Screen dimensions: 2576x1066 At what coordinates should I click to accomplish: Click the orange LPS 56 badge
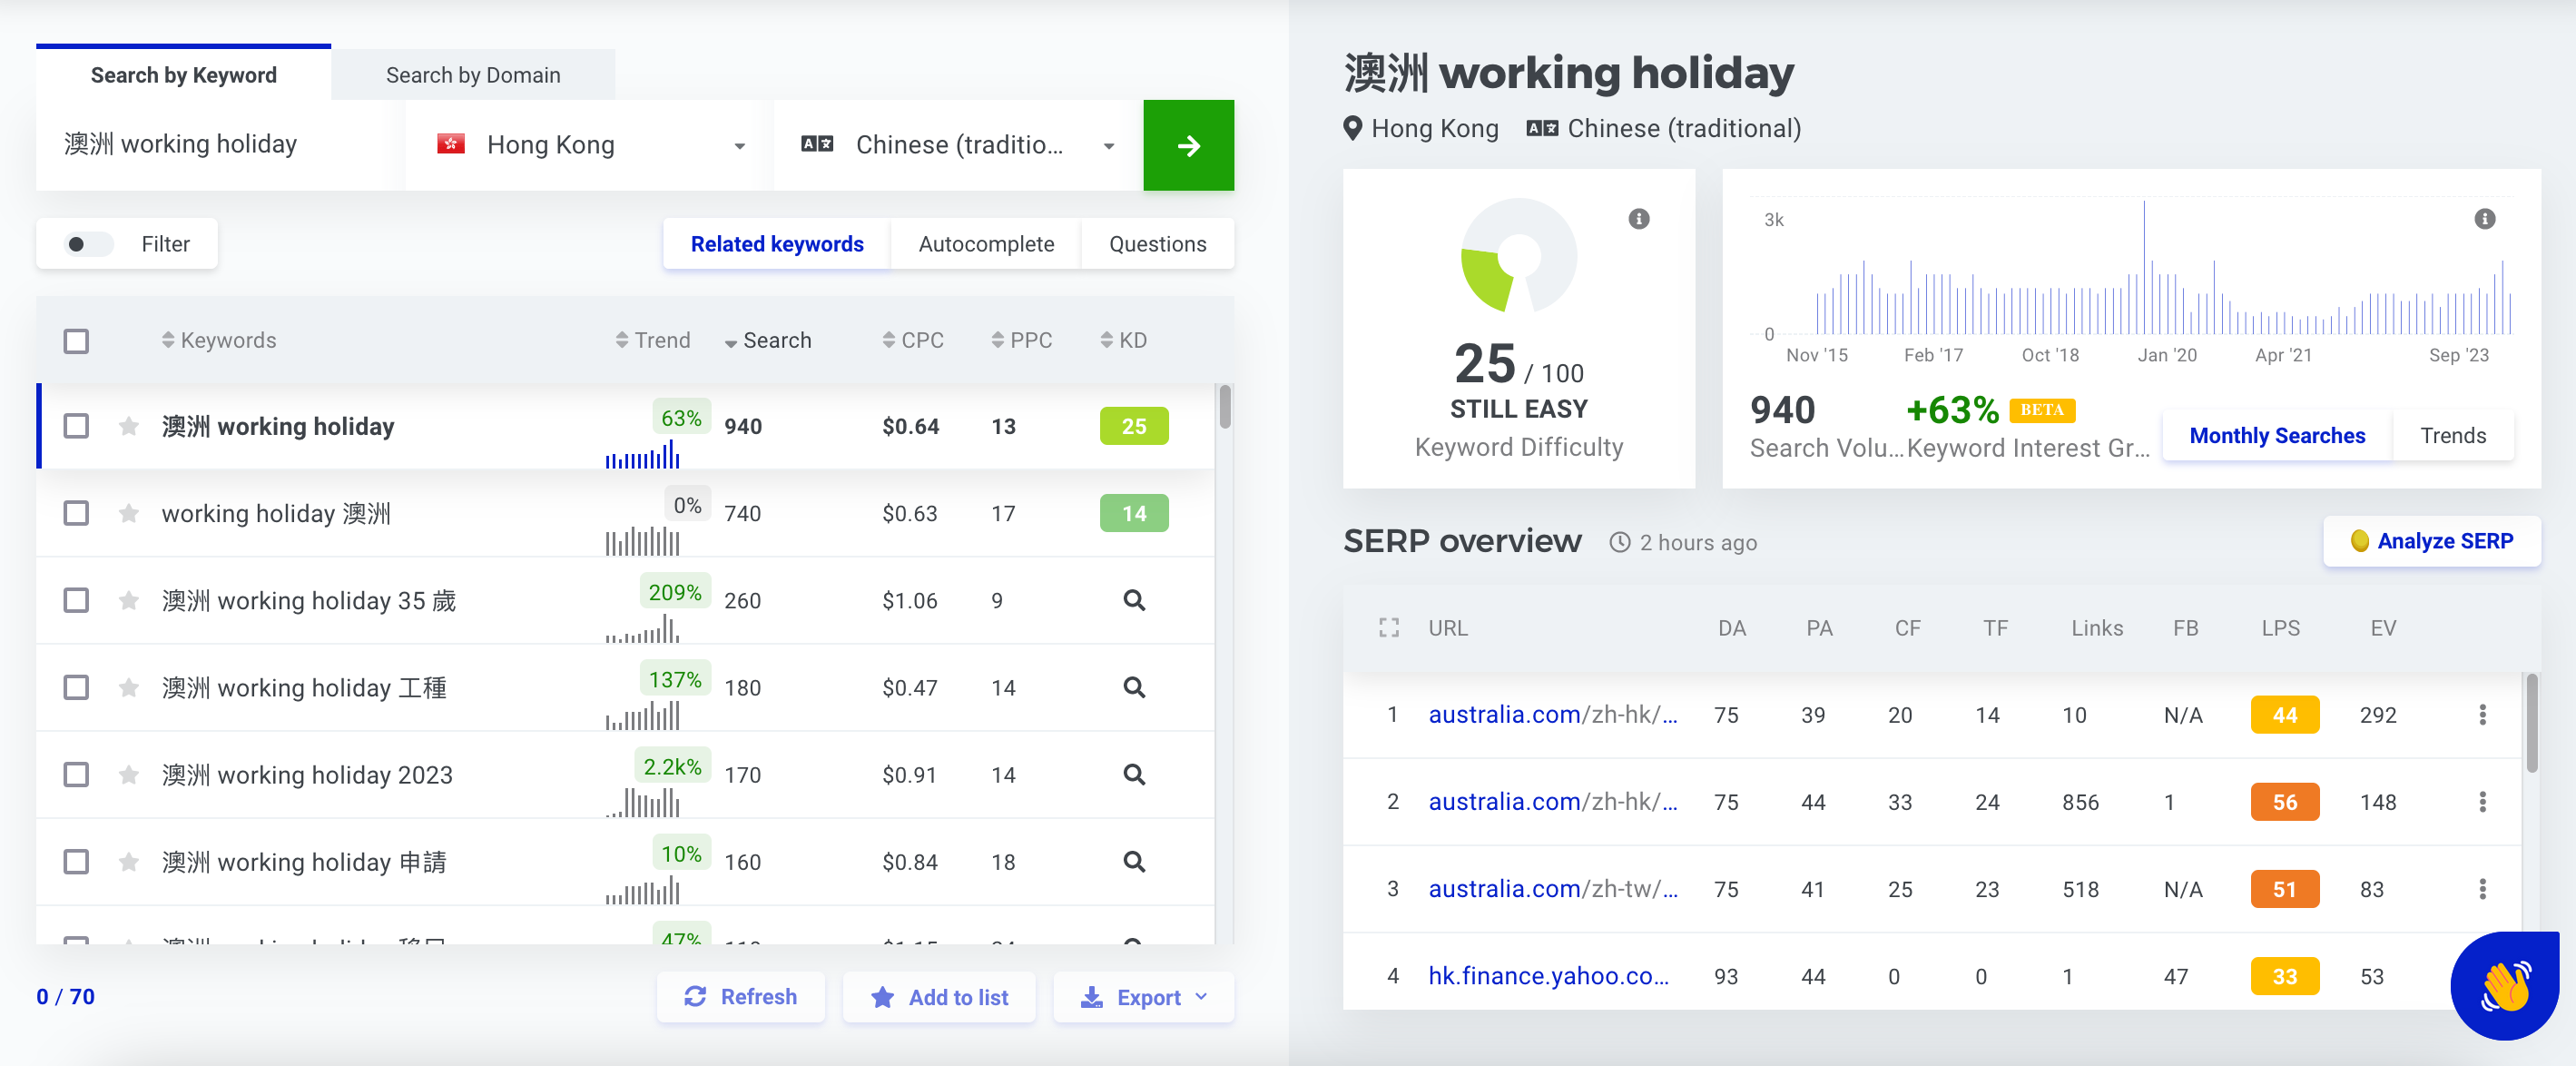tap(2284, 802)
